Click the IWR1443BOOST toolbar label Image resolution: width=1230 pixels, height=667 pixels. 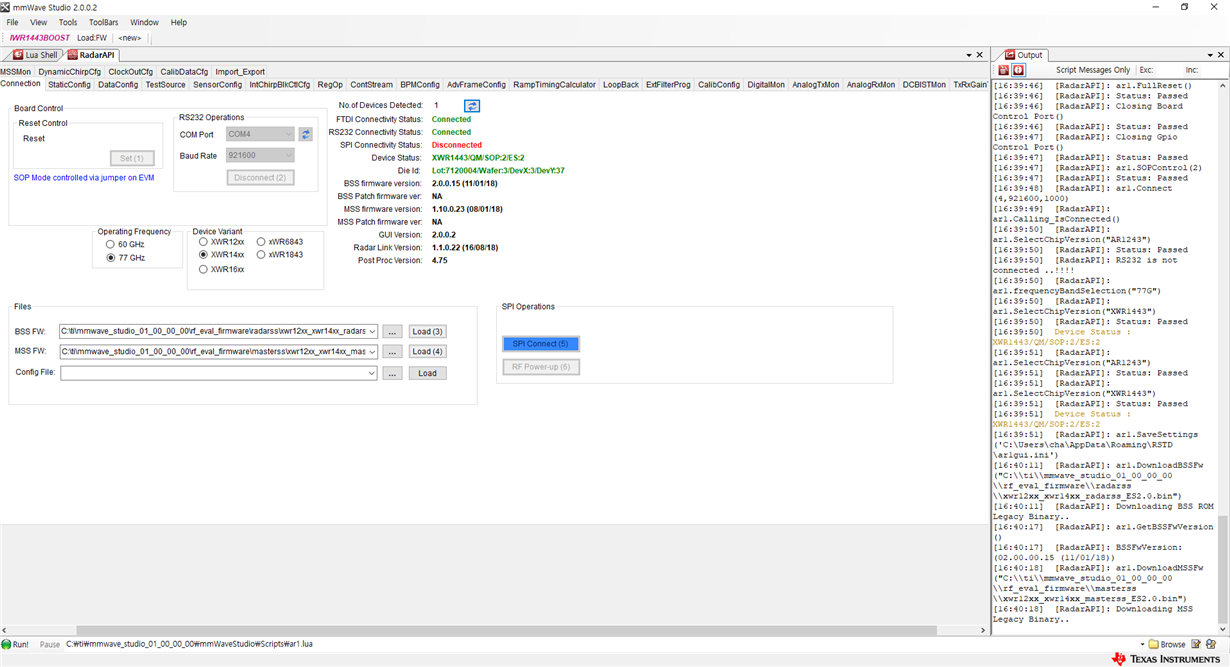[x=40, y=38]
